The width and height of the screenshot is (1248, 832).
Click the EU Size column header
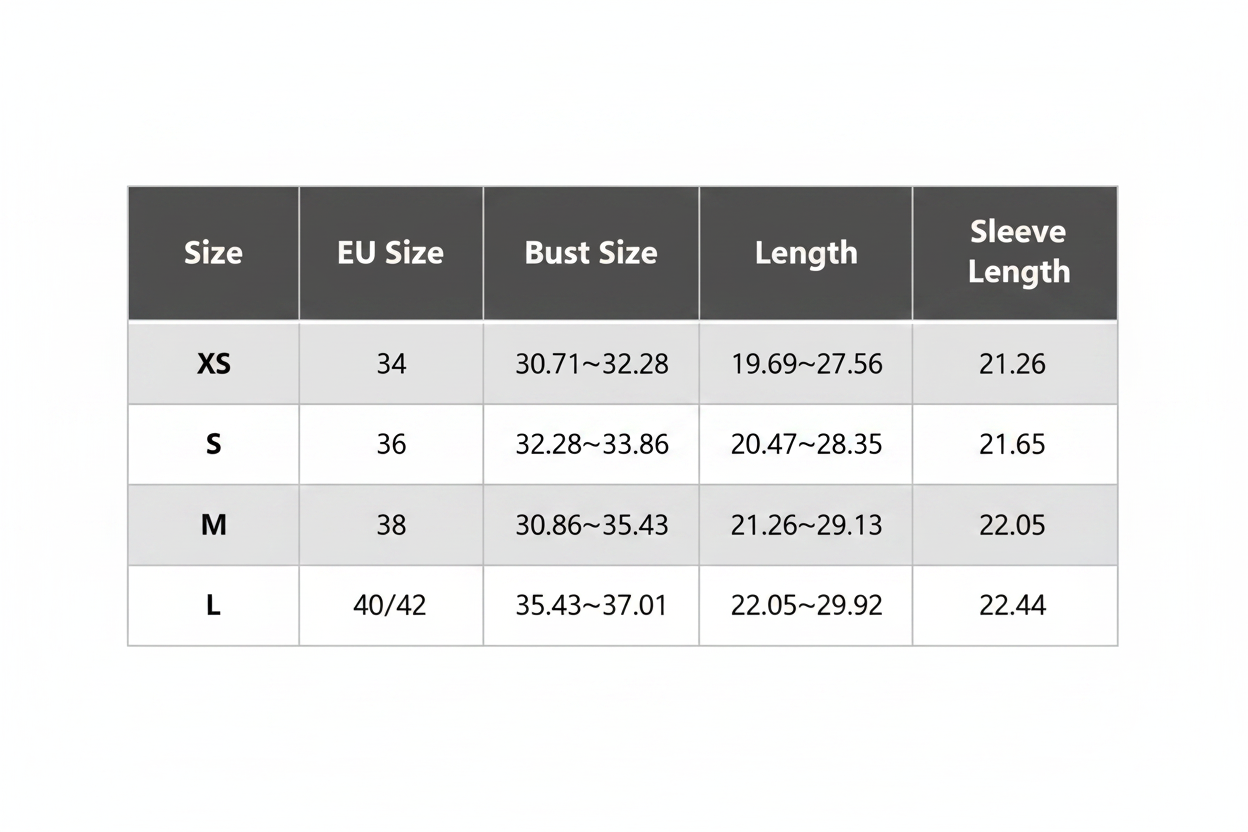tap(391, 253)
